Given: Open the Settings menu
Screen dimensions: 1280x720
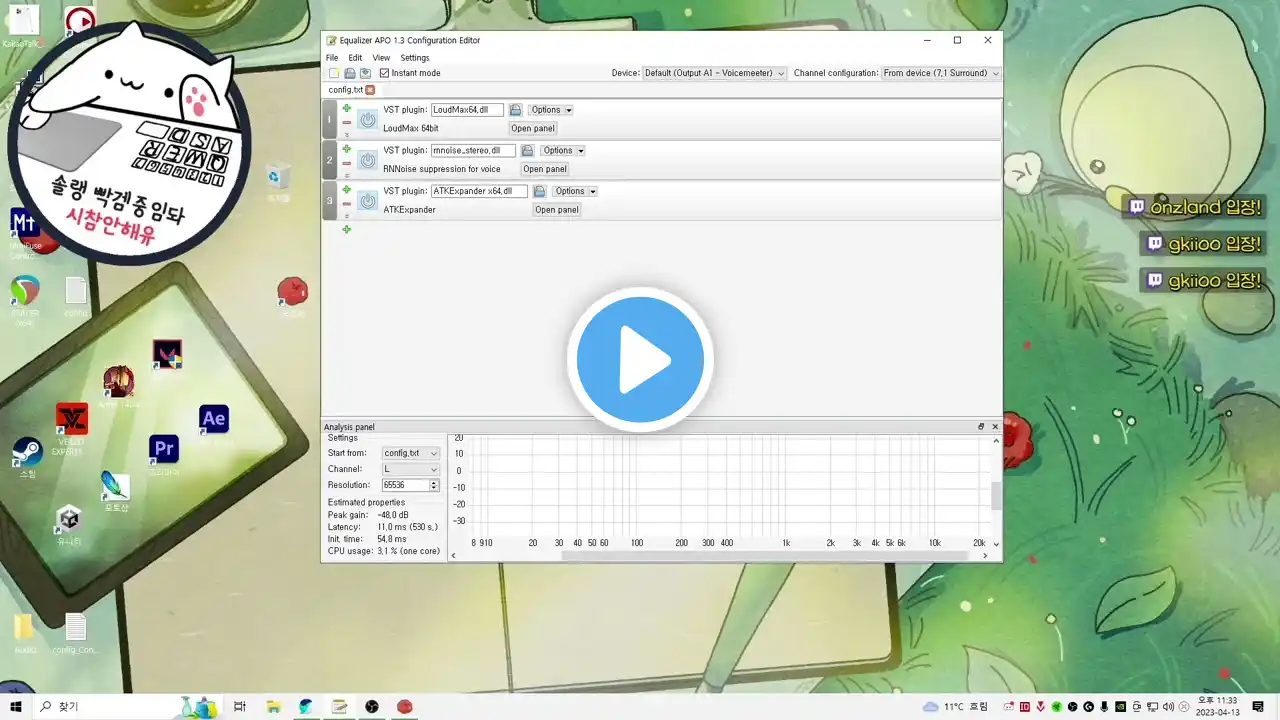Looking at the screenshot, I should click(x=415, y=58).
